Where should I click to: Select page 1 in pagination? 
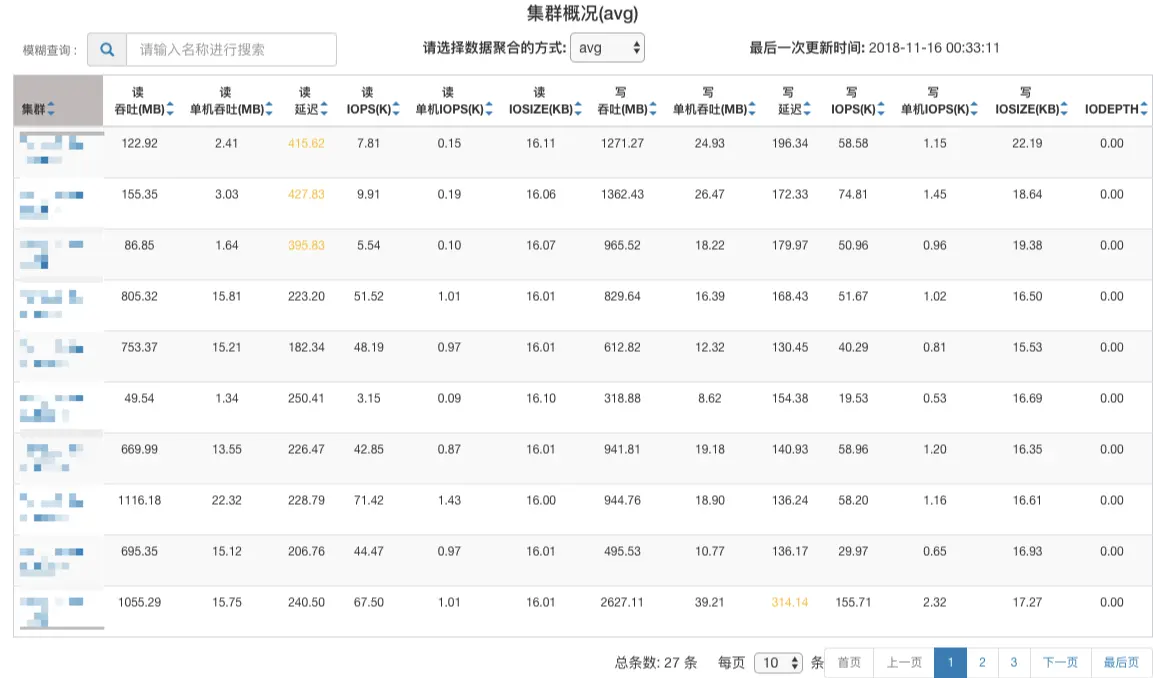tap(950, 663)
